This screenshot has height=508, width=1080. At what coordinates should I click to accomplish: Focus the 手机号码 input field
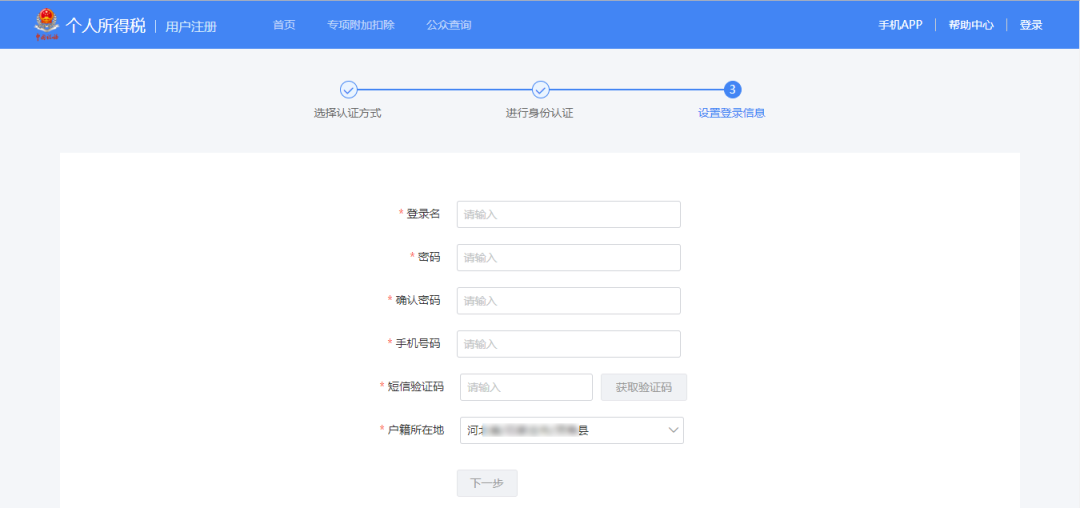pyautogui.click(x=568, y=344)
